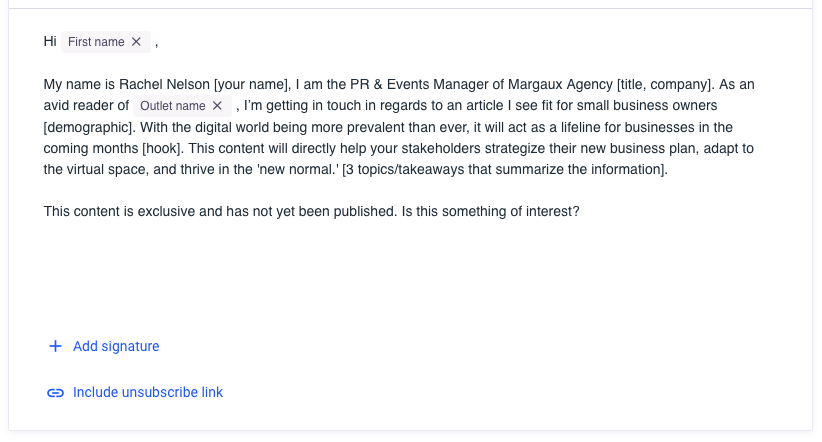The width and height of the screenshot is (822, 442).
Task: Place cursor on the greeting word Hi
Action: 50,42
